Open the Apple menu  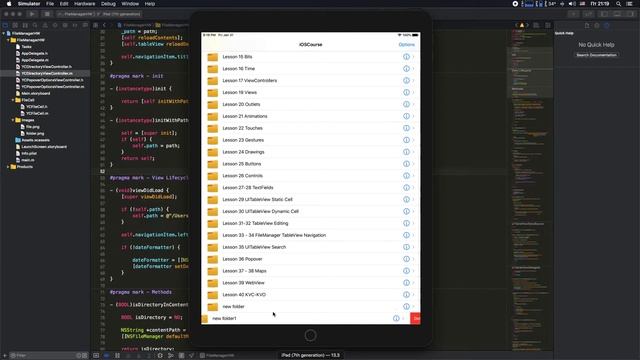9,4
